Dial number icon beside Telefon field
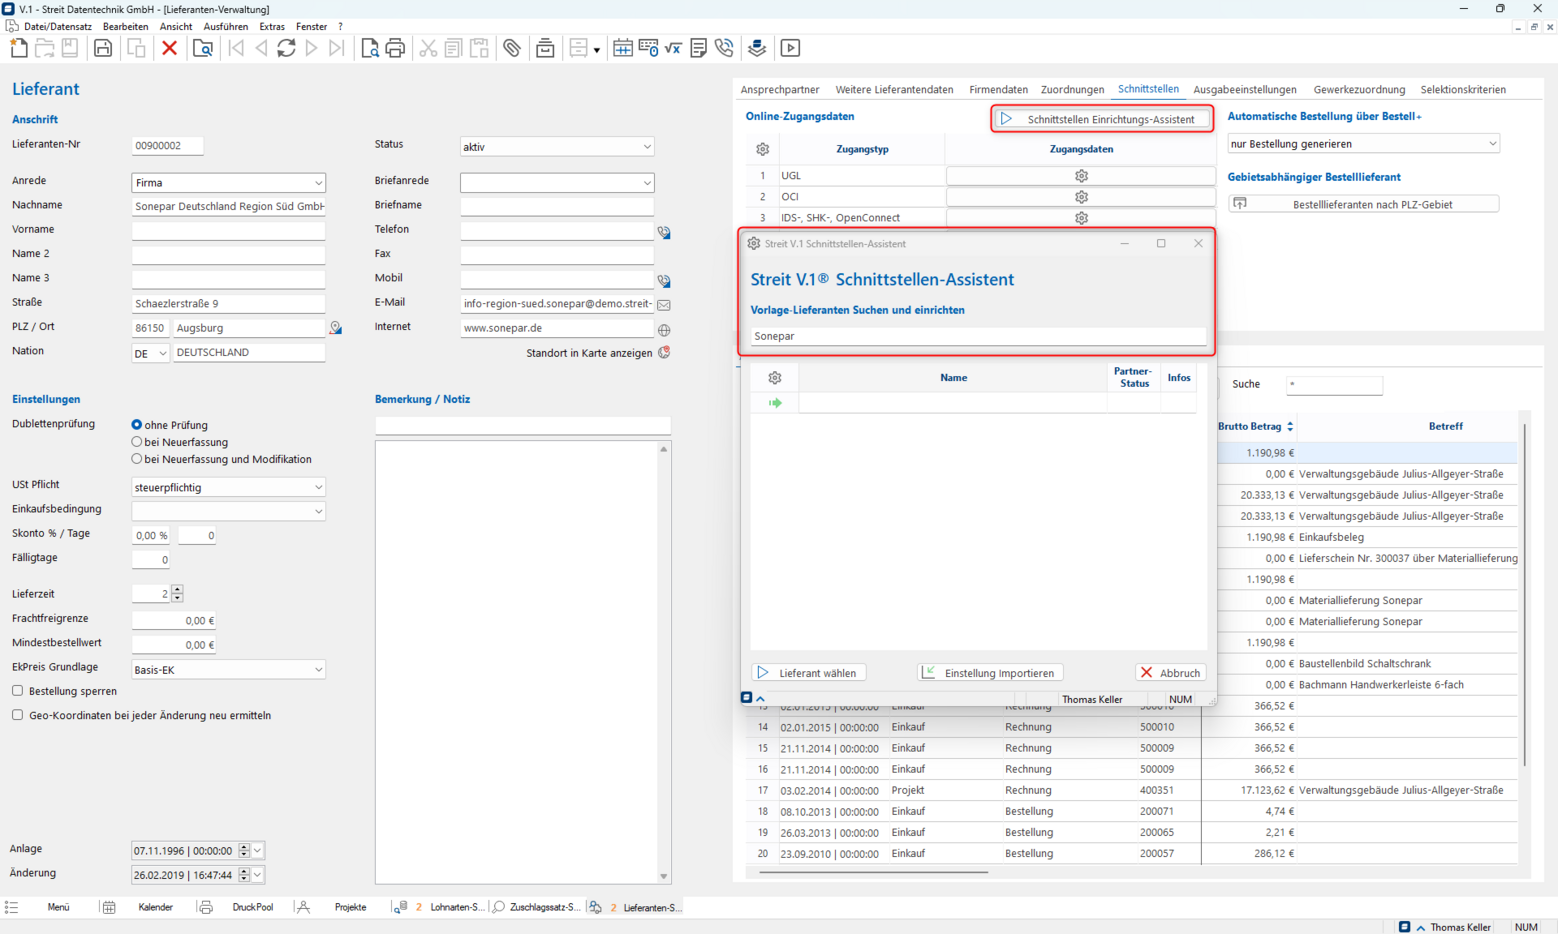Viewport: 1558px width, 934px height. point(664,232)
